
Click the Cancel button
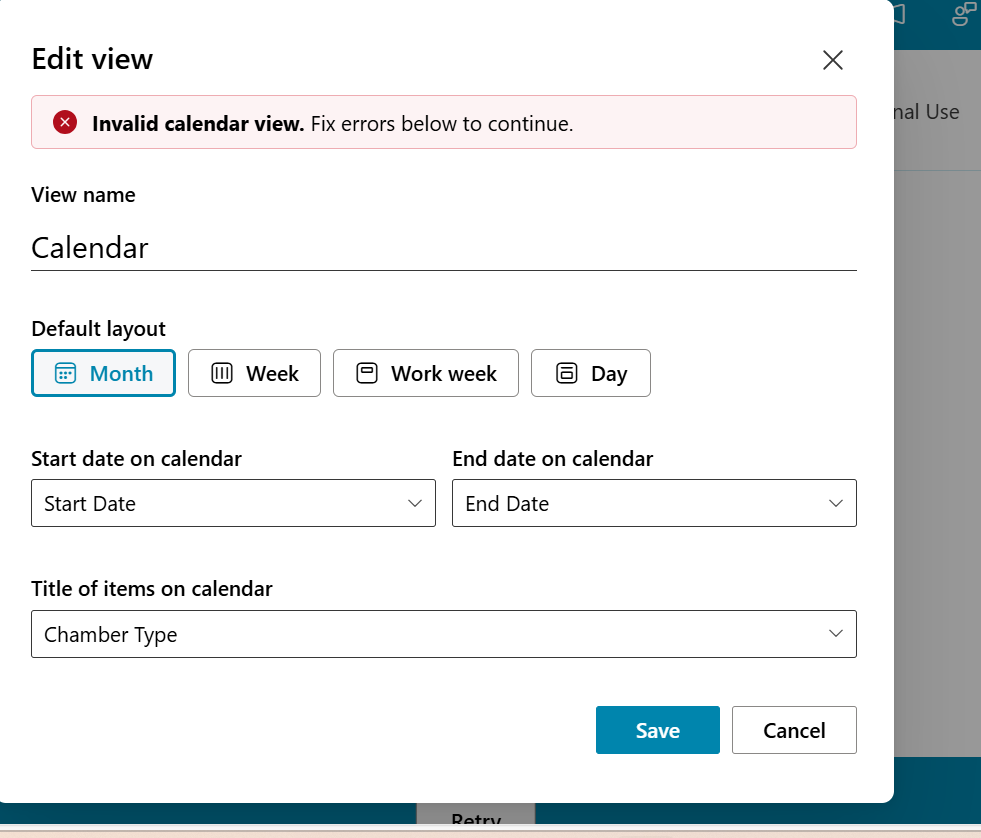tap(794, 730)
